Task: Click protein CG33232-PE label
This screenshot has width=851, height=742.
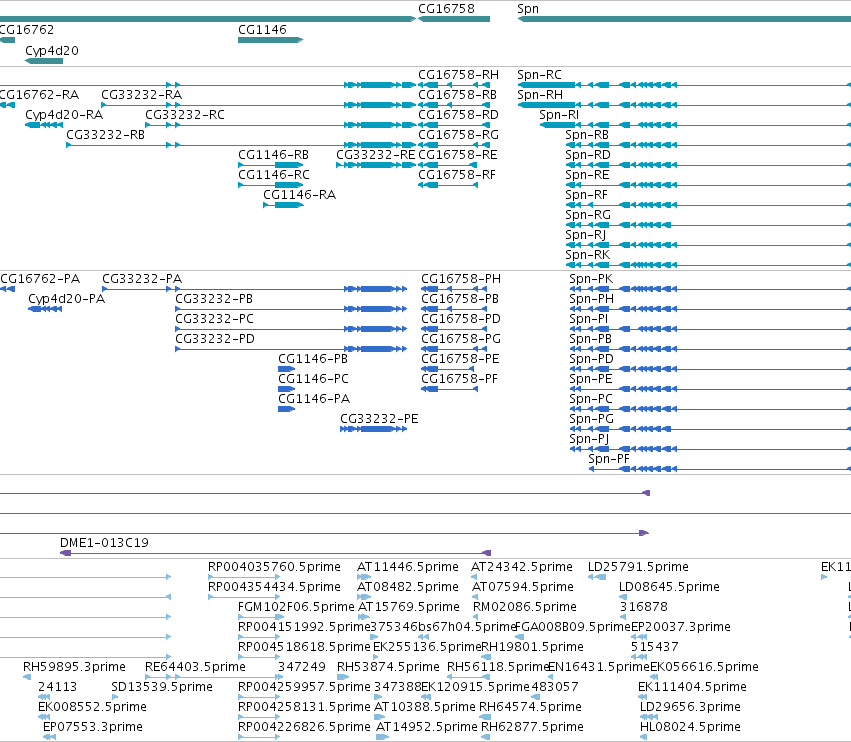Action: 379,418
